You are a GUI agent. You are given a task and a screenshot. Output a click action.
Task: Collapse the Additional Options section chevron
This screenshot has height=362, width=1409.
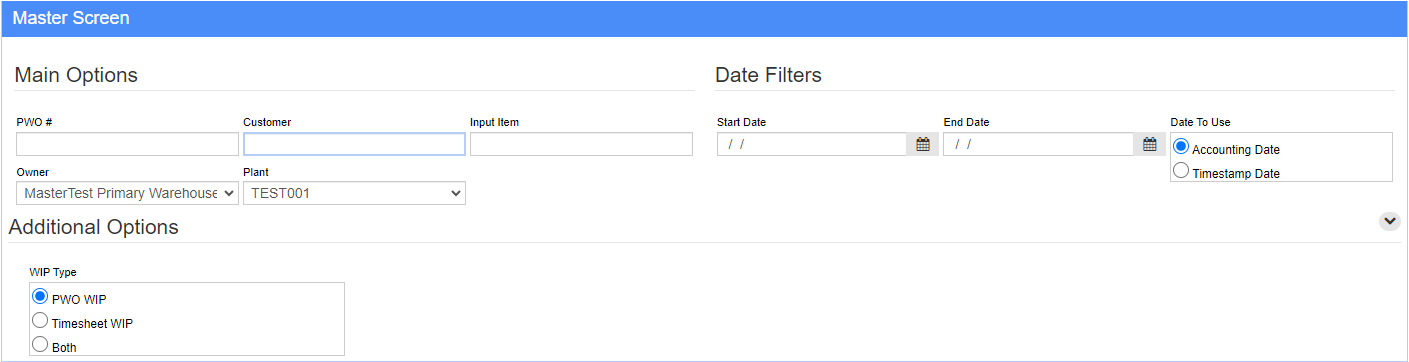(x=1389, y=222)
